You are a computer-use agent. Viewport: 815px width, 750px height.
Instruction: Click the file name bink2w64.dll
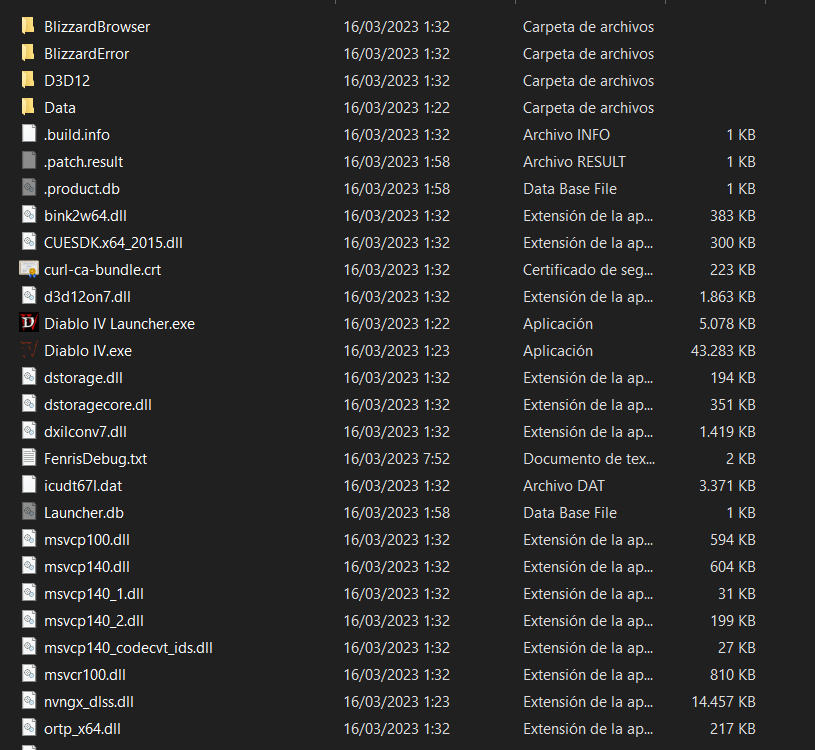coord(85,216)
